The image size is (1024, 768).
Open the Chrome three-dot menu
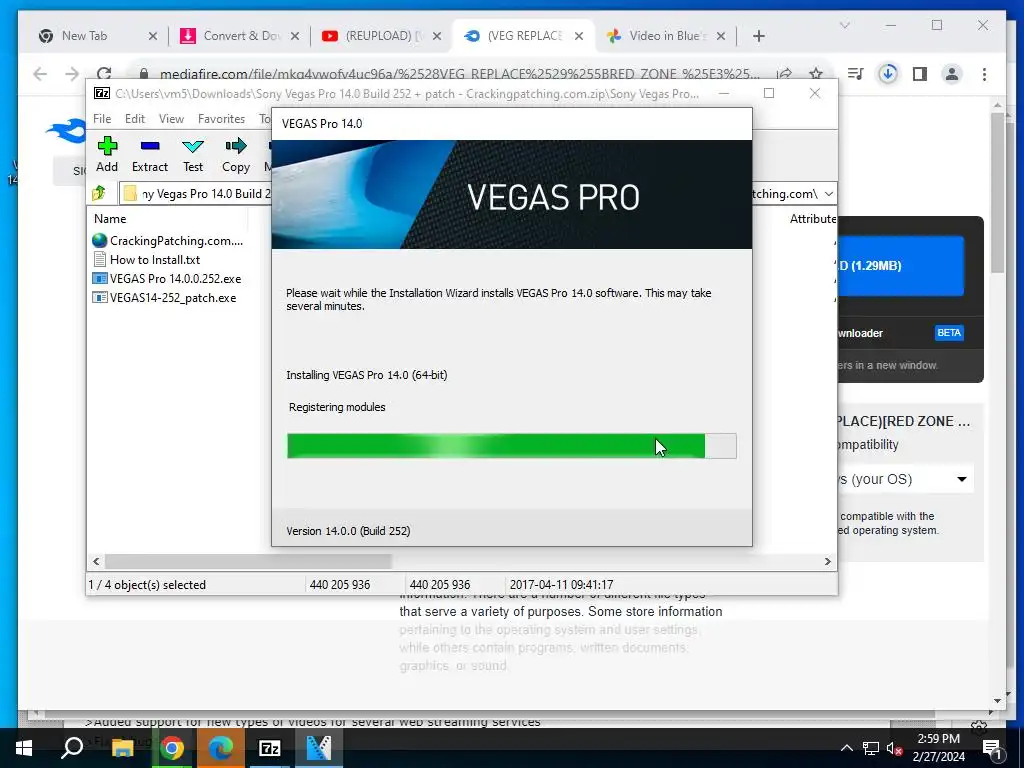tap(984, 74)
